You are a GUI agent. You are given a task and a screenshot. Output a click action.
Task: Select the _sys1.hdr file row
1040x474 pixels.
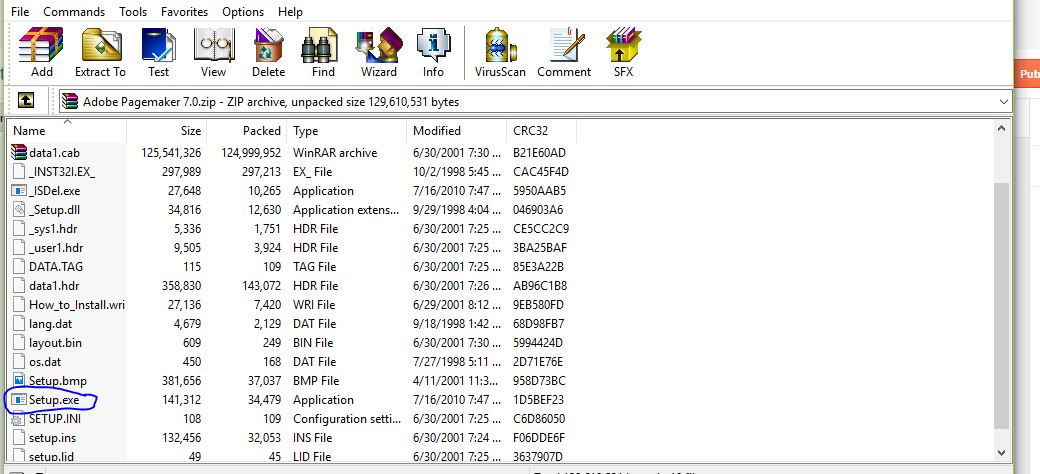pyautogui.click(x=292, y=229)
